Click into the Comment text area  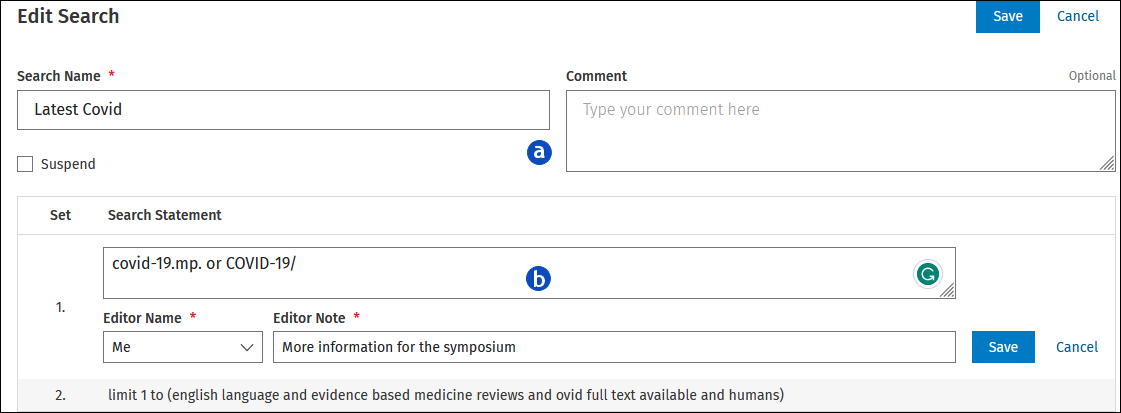[x=841, y=131]
